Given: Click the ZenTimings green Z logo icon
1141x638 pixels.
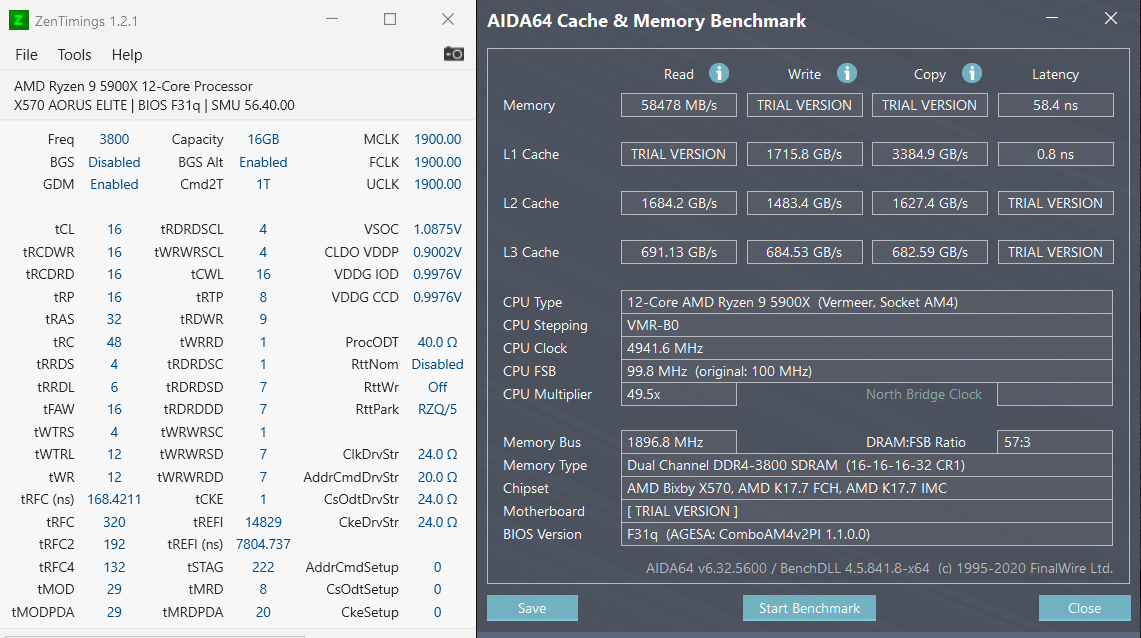Looking at the screenshot, I should (19, 20).
